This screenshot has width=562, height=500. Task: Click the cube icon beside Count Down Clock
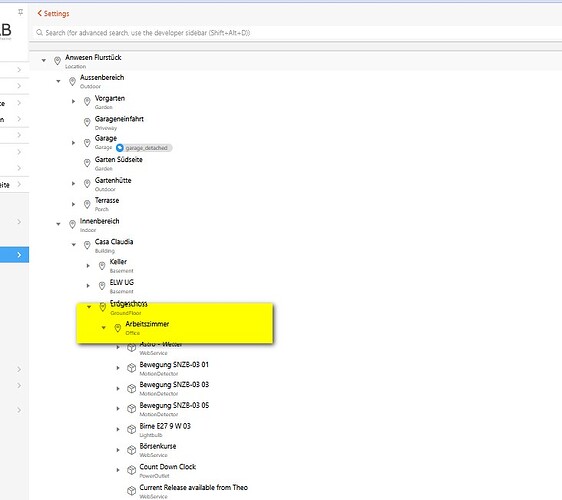click(132, 470)
